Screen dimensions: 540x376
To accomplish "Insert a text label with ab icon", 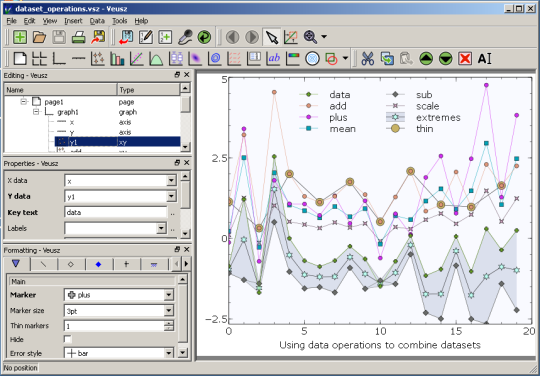I will pyautogui.click(x=274, y=59).
